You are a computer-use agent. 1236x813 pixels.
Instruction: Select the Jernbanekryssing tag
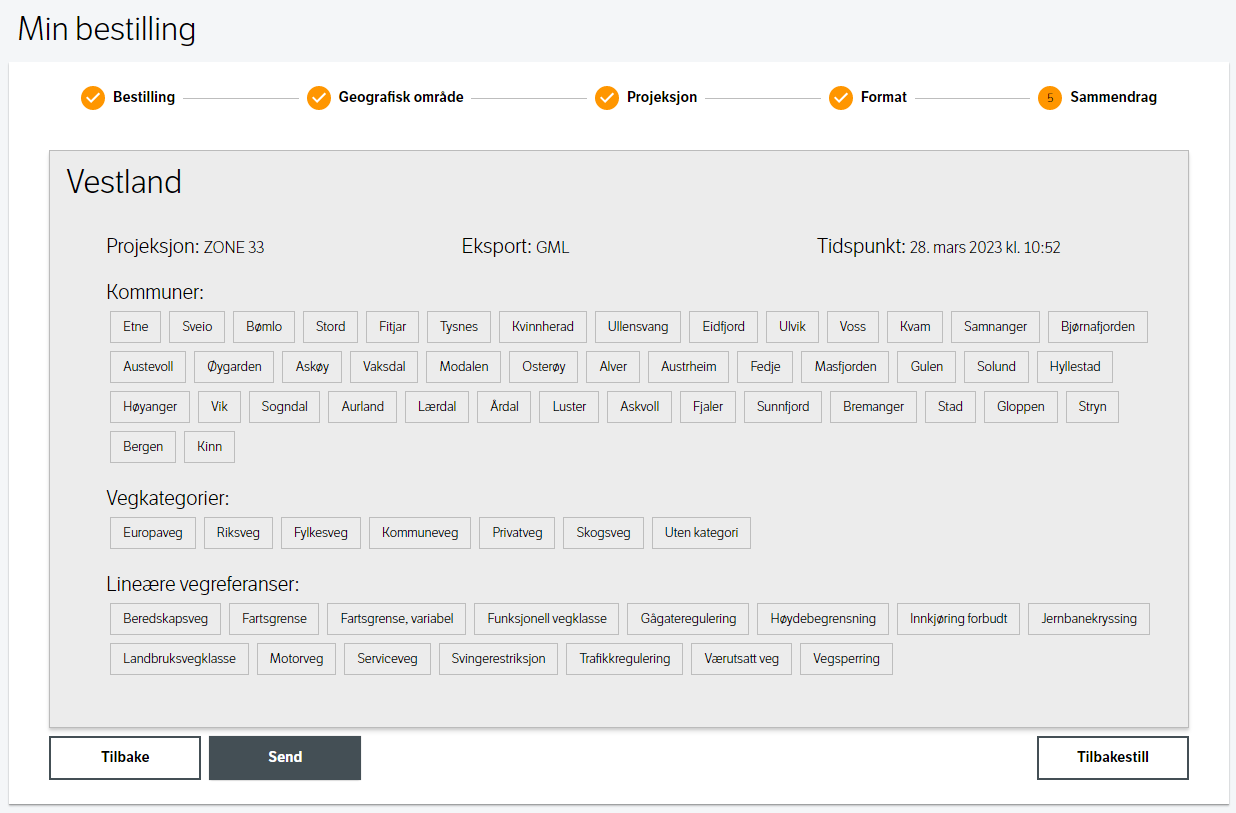(1090, 619)
